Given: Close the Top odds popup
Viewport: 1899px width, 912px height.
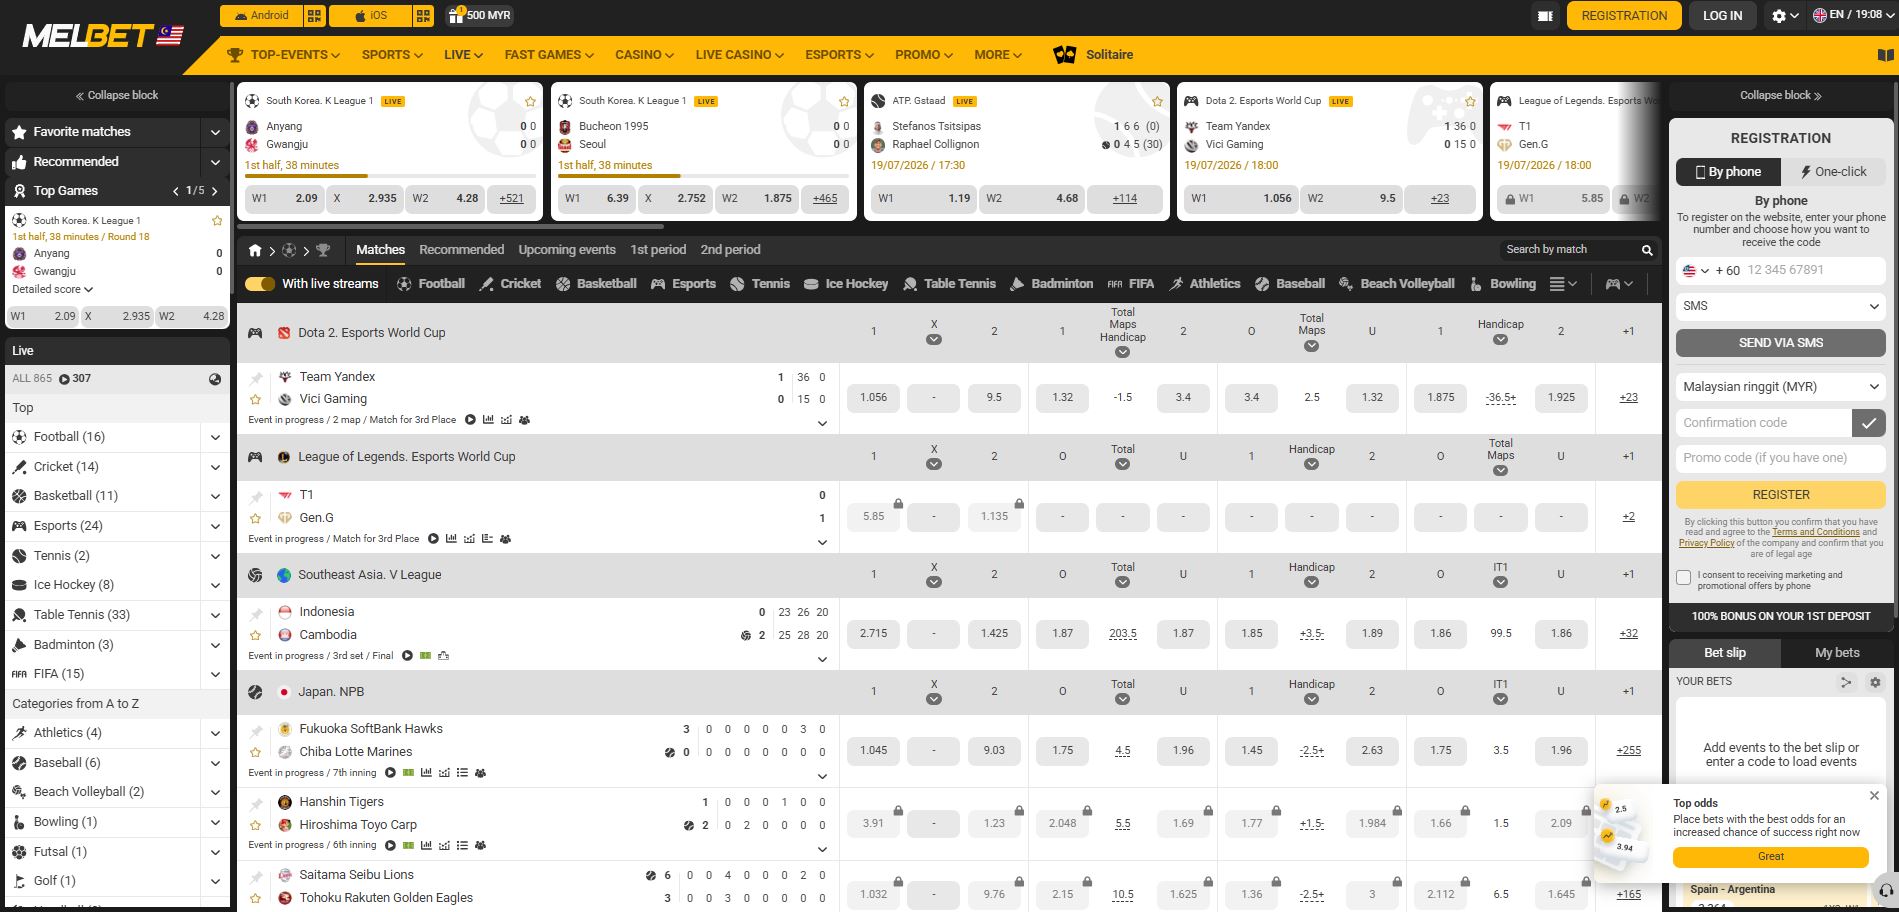Looking at the screenshot, I should 1874,796.
